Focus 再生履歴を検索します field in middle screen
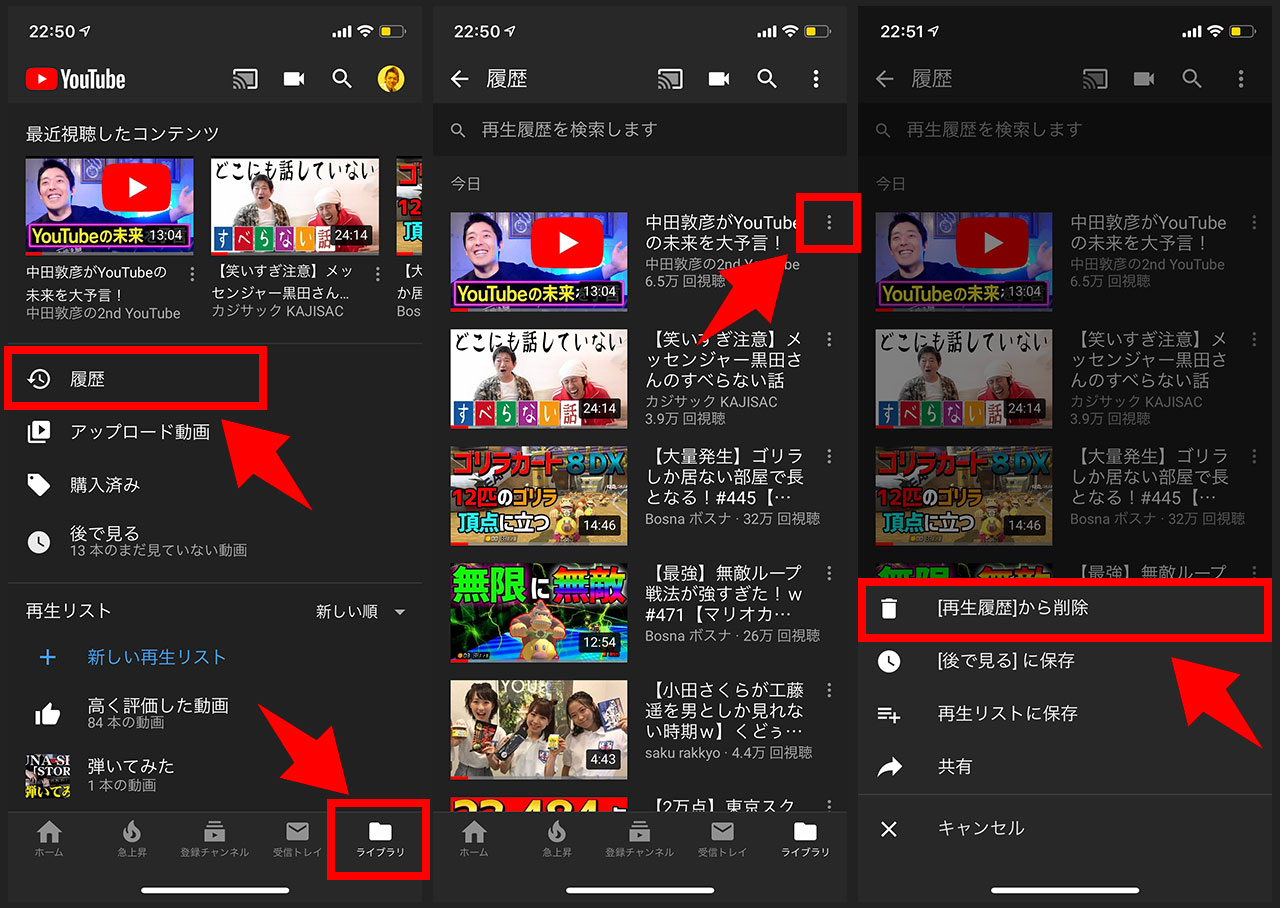 point(640,130)
